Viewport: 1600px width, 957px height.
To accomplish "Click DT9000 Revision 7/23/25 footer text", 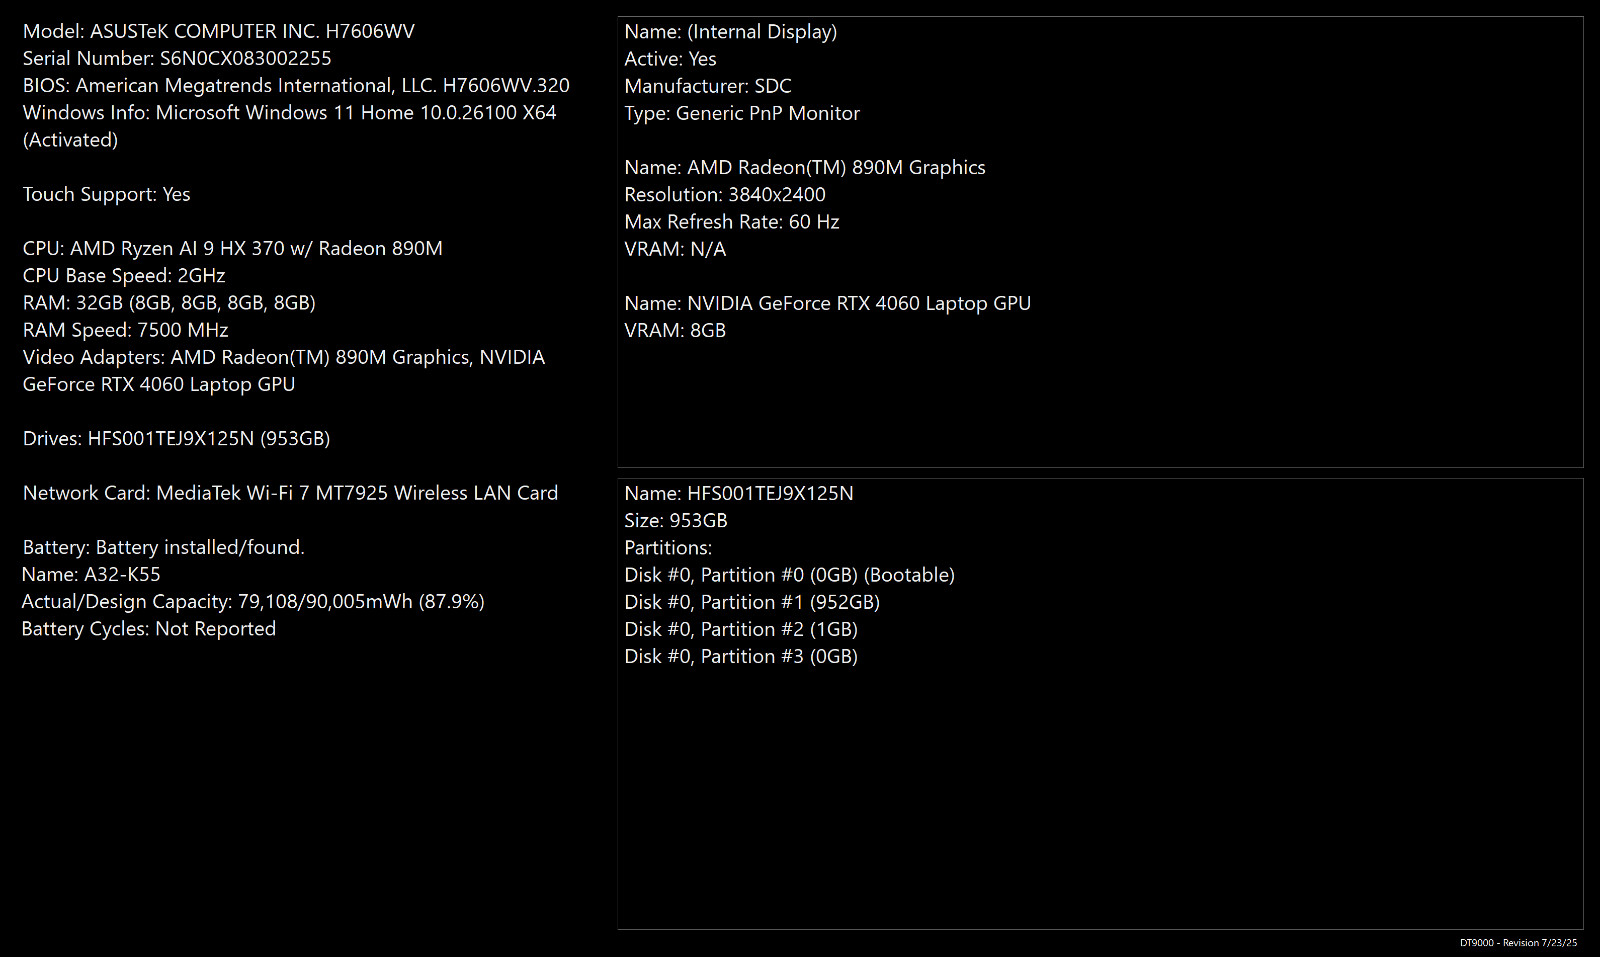I will (1518, 942).
